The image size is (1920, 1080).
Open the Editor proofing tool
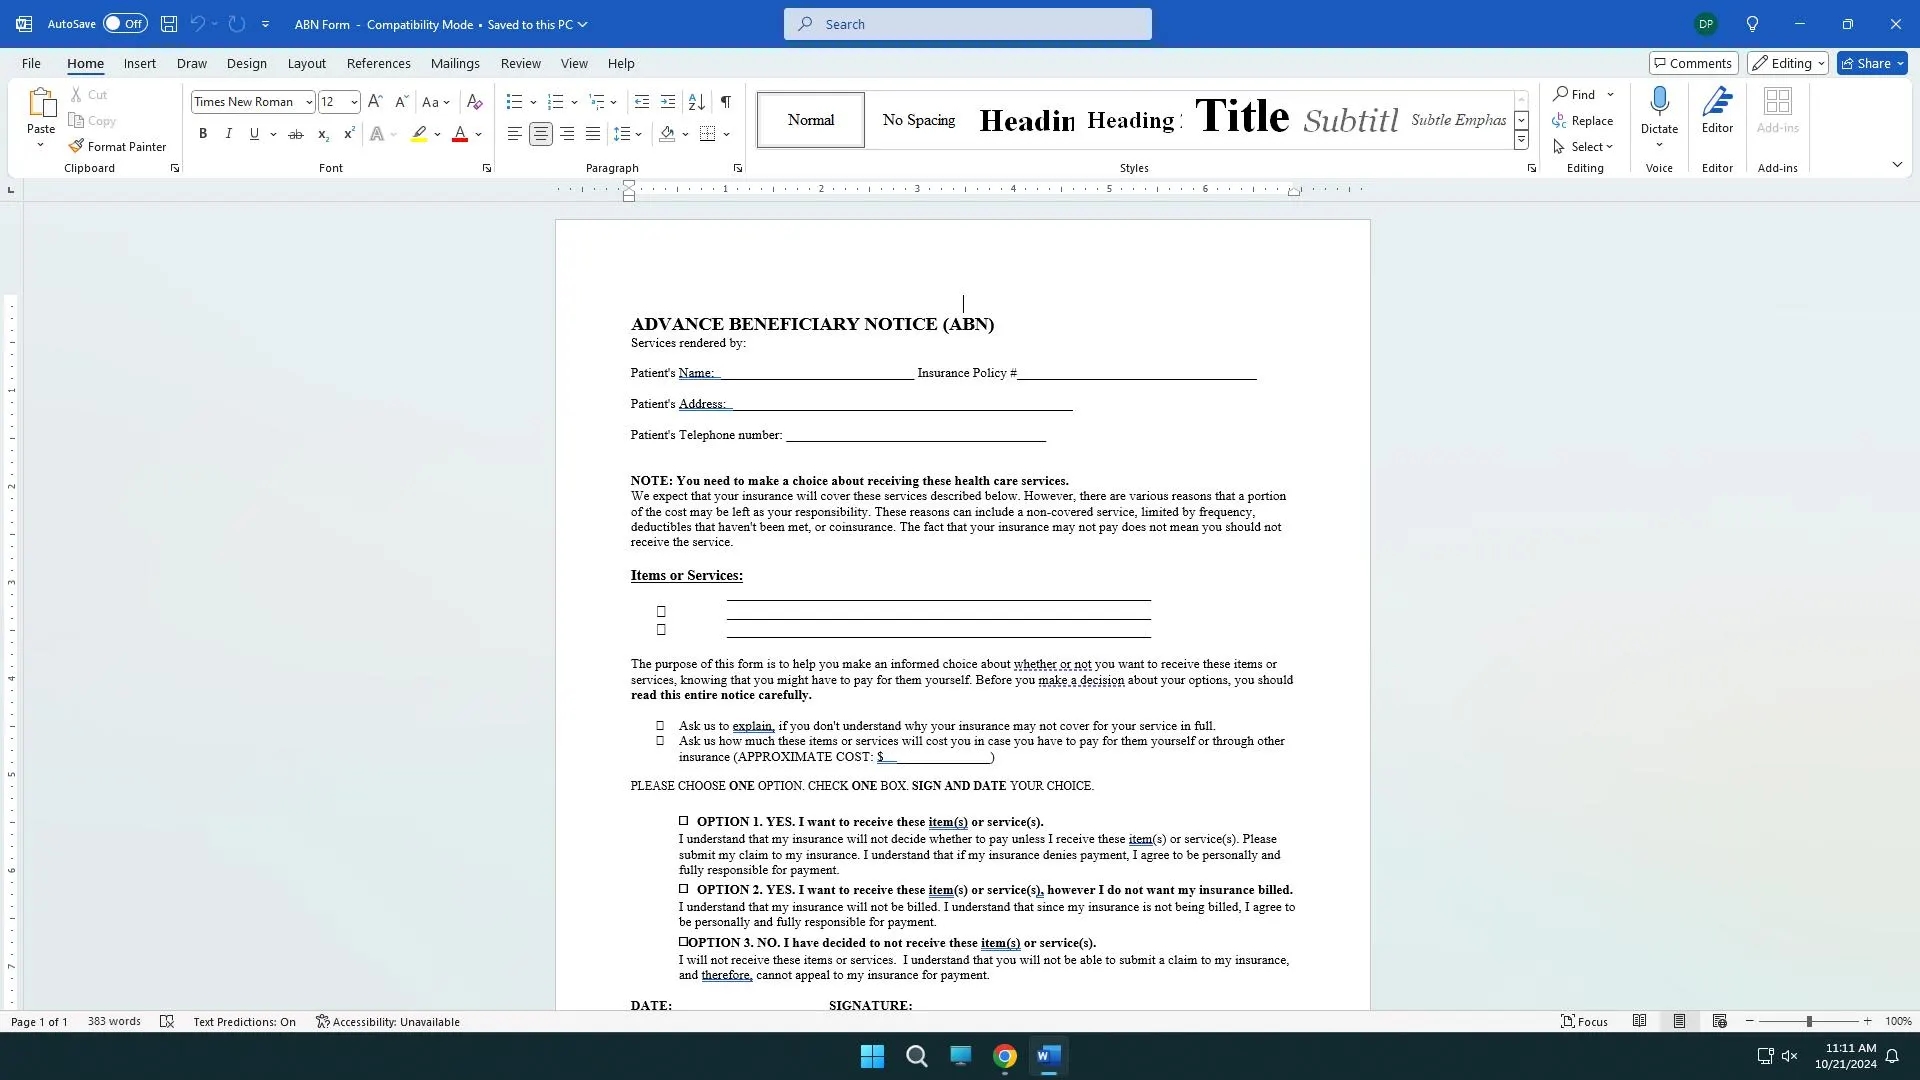click(x=1717, y=110)
